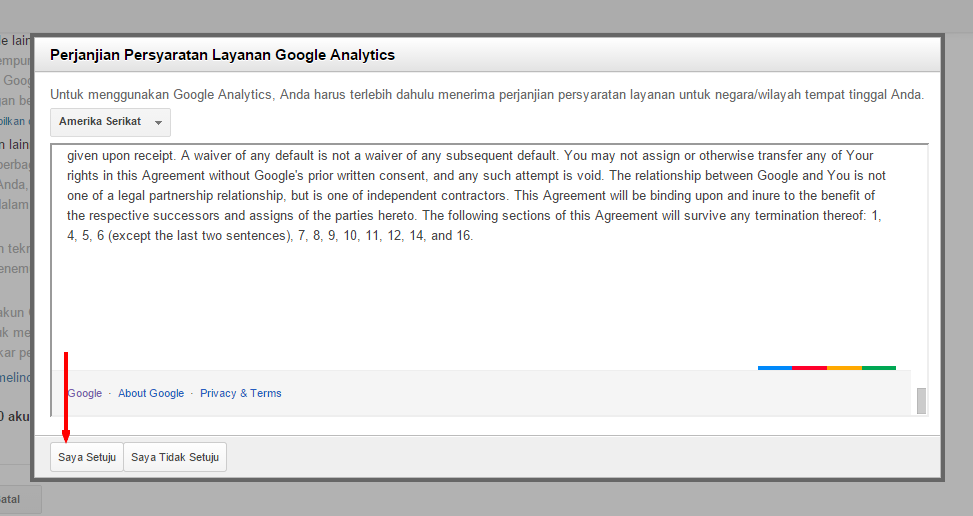Click the agreement text scrollbar thumb
The image size is (973, 516).
(921, 401)
